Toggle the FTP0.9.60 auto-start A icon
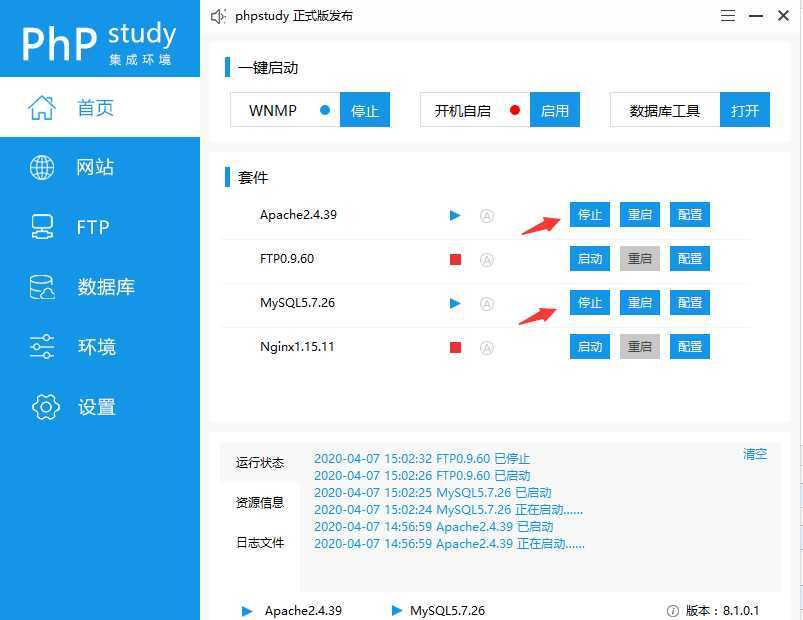Screen dimensions: 803x620 coord(487,260)
